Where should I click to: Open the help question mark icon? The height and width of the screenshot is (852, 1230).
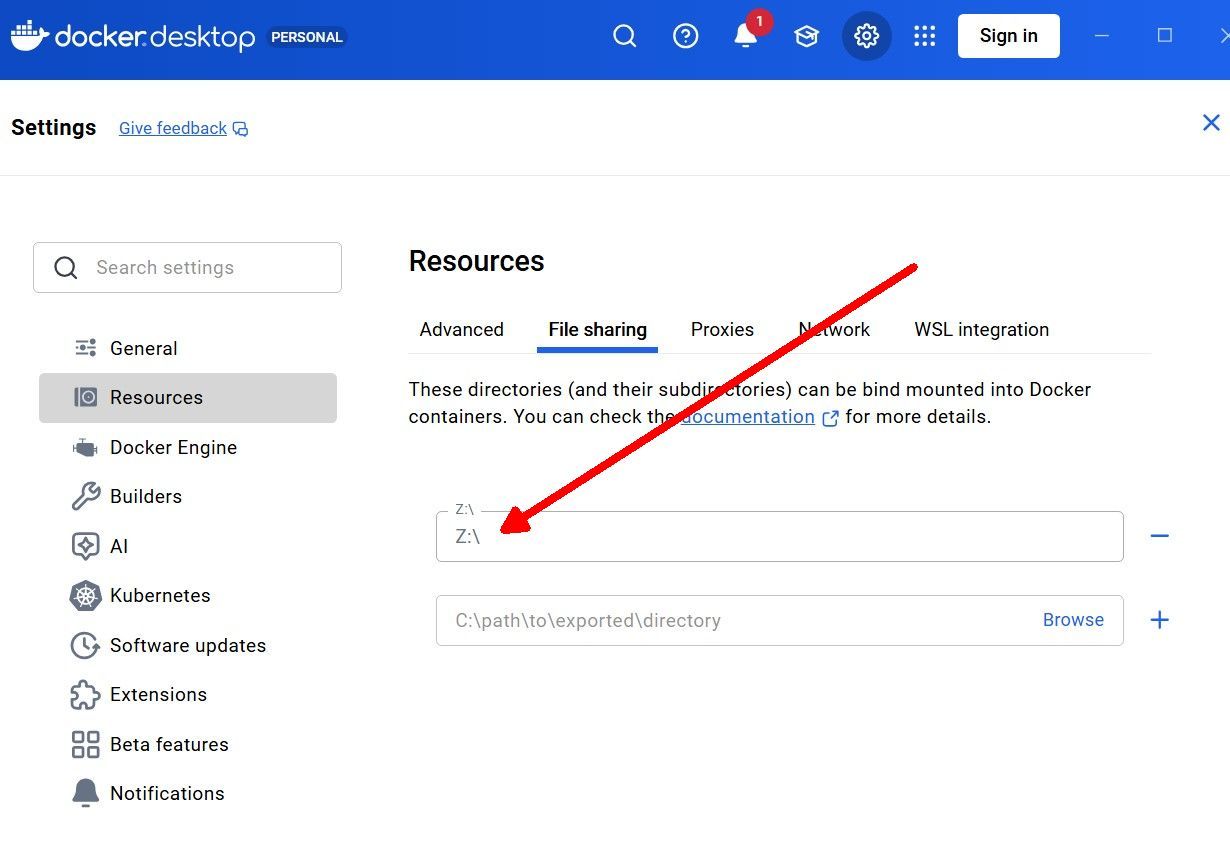(686, 36)
